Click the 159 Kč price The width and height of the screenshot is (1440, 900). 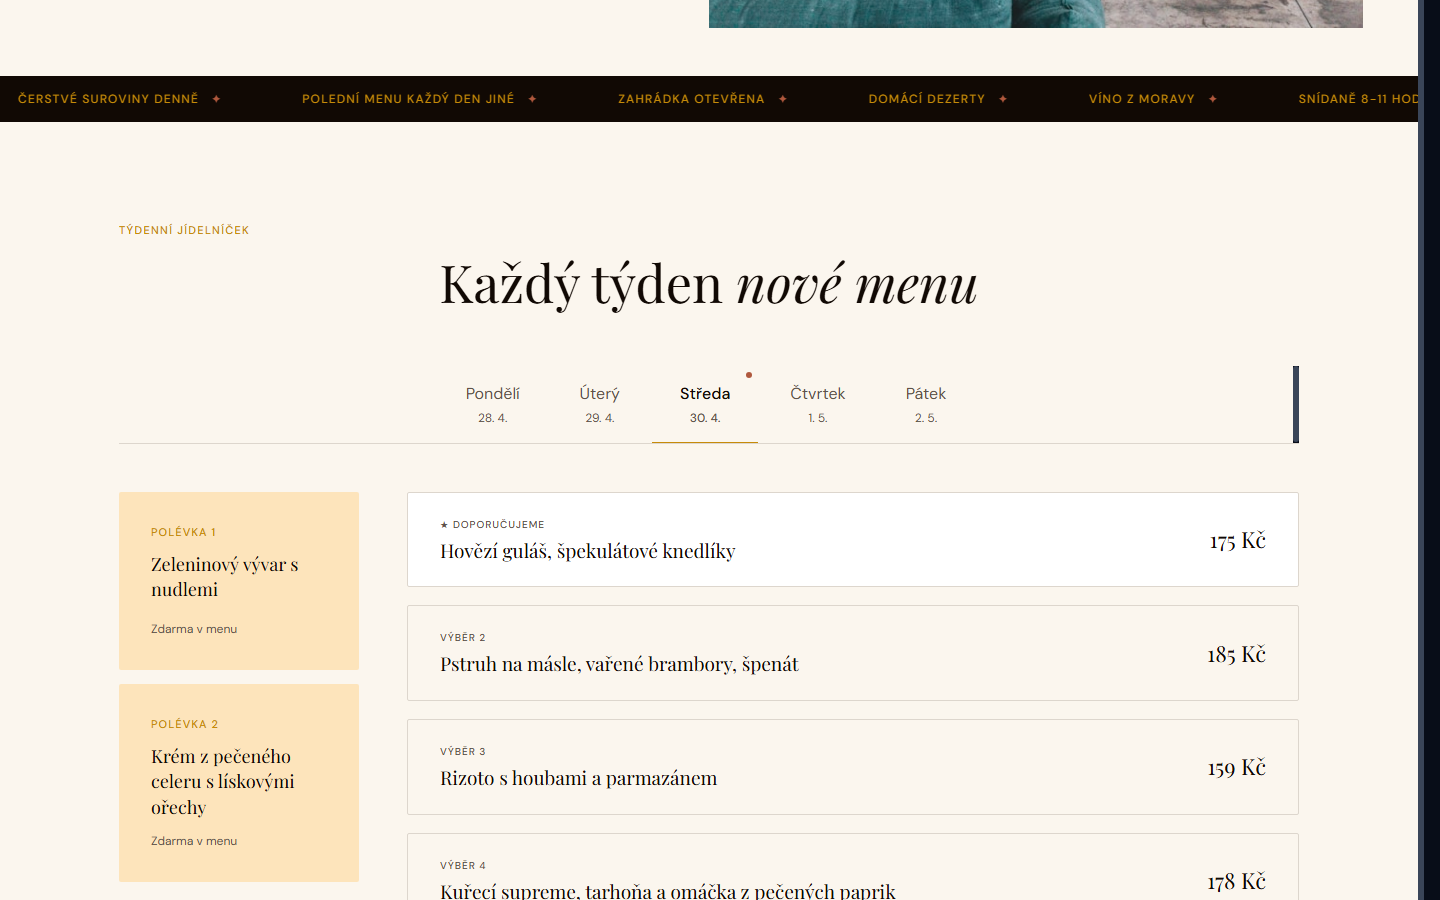pos(1237,768)
